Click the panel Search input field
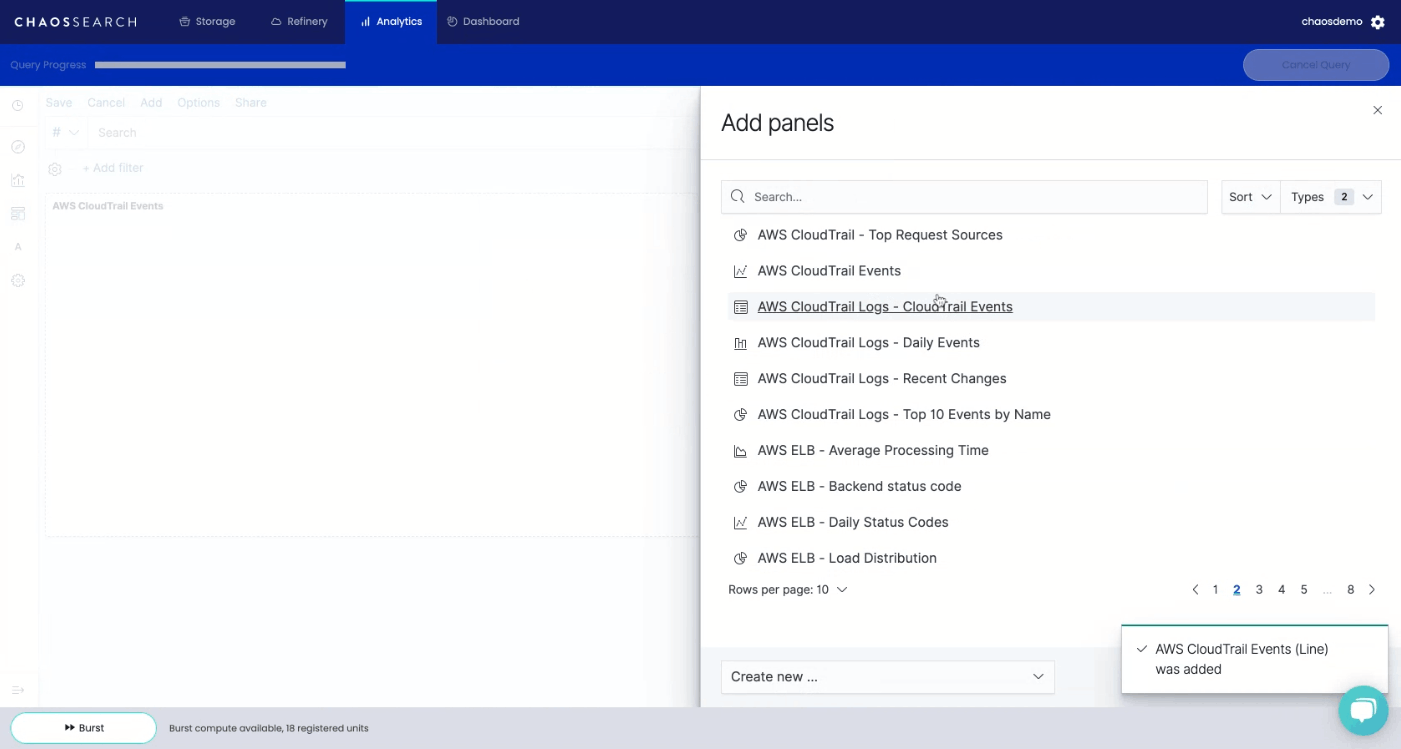Image resolution: width=1401 pixels, height=749 pixels. click(960, 196)
